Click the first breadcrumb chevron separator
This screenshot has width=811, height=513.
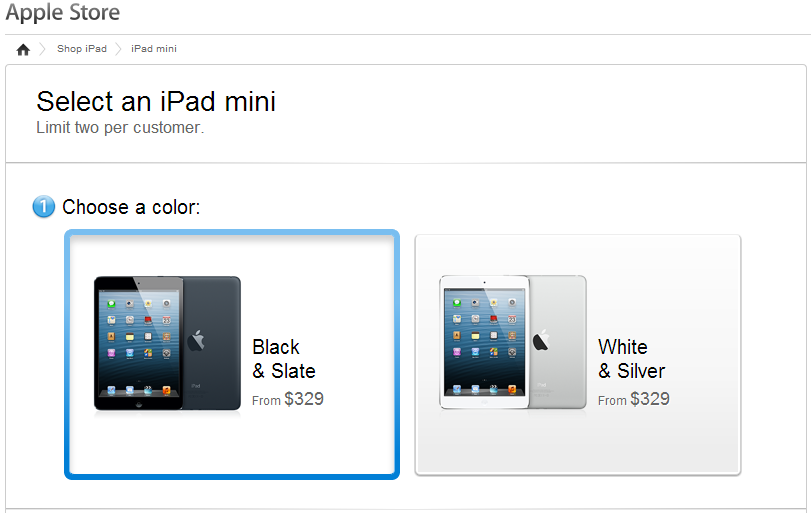tap(43, 49)
